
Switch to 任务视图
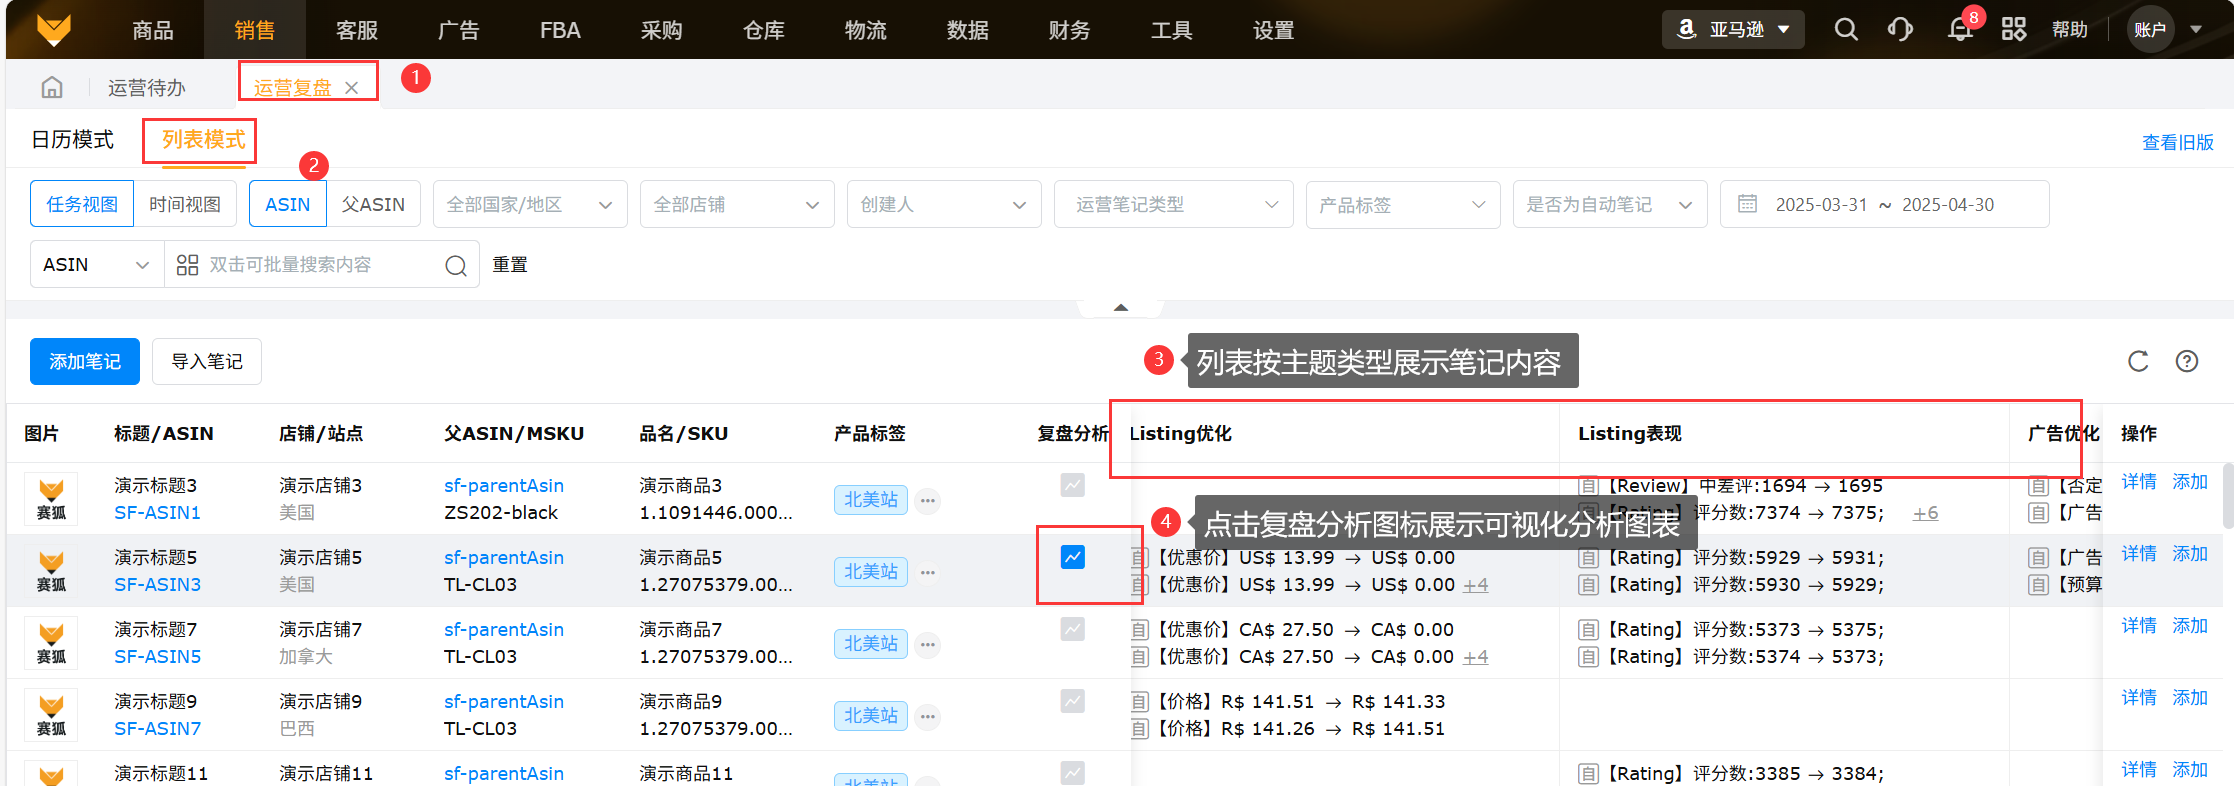[x=82, y=204]
